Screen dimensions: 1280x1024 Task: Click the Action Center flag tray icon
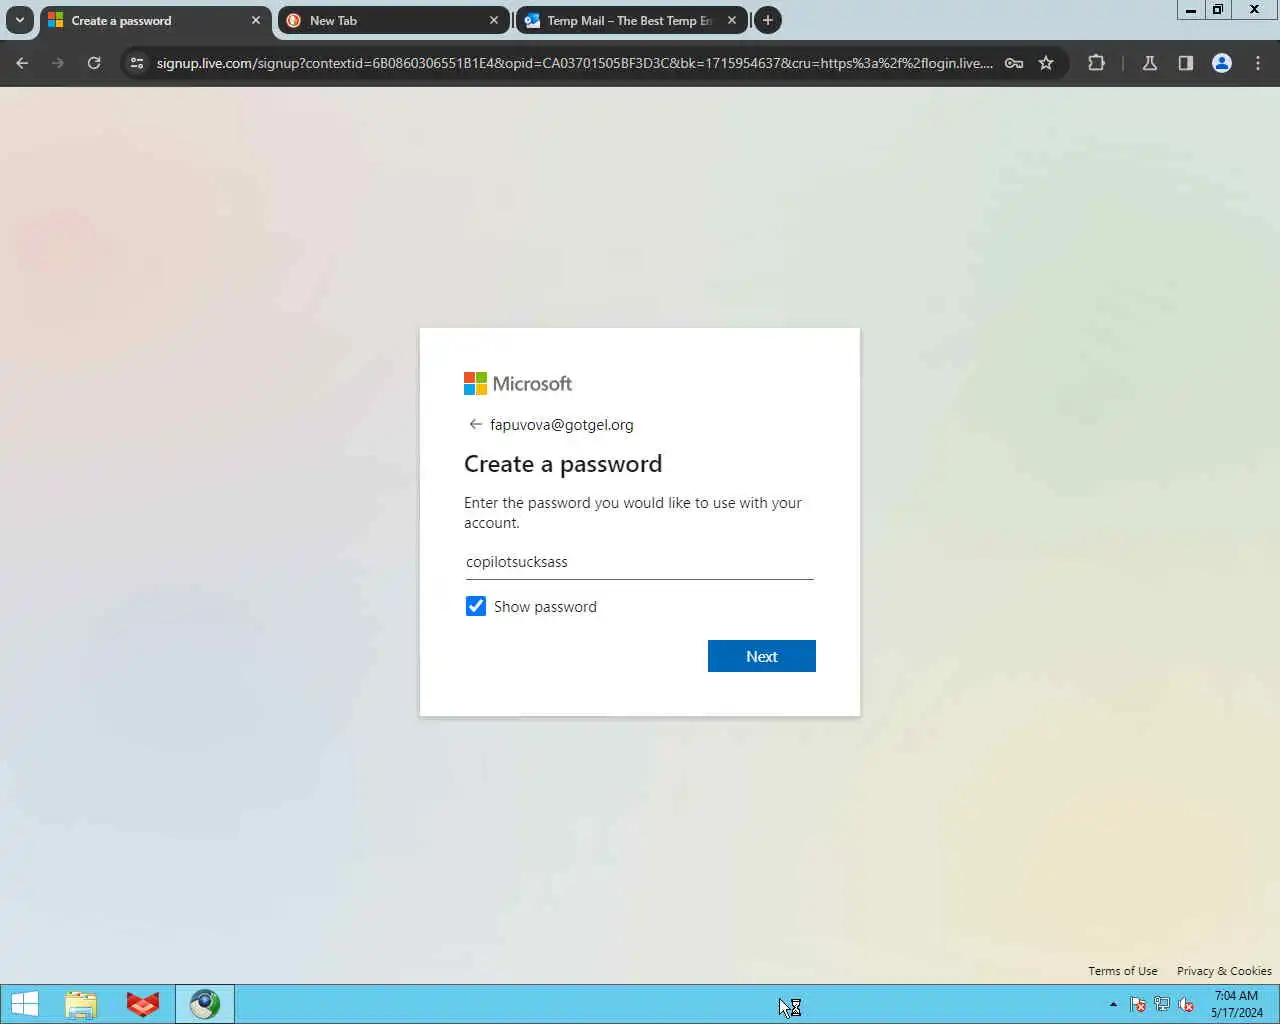pos(1138,1004)
